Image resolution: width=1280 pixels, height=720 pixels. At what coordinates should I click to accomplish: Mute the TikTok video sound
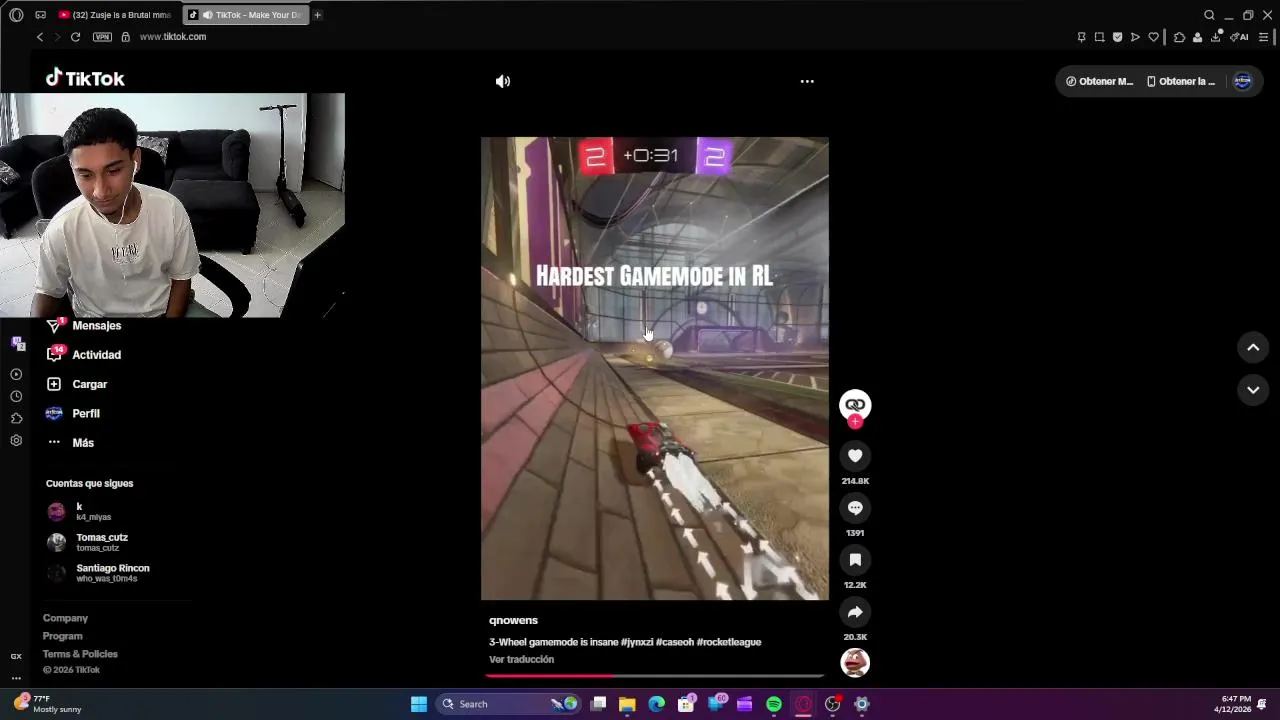point(503,82)
